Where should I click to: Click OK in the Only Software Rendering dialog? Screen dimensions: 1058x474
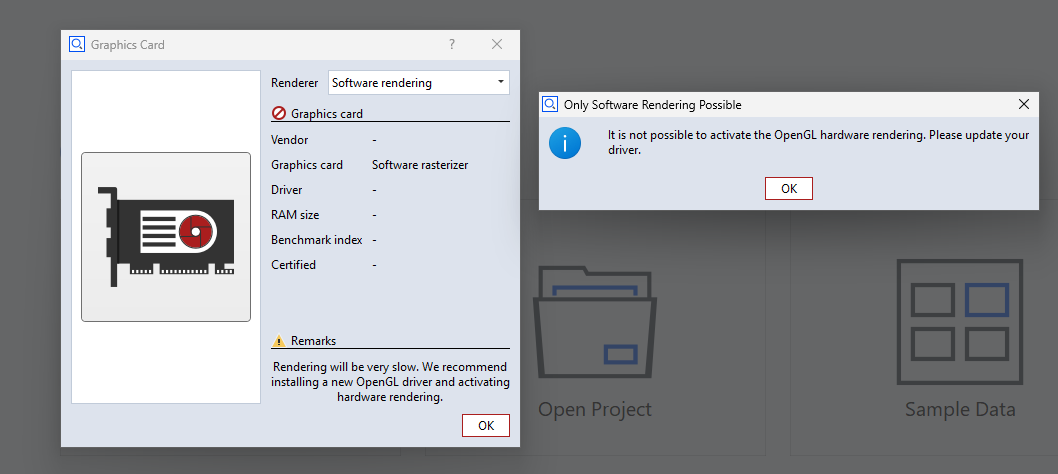789,188
